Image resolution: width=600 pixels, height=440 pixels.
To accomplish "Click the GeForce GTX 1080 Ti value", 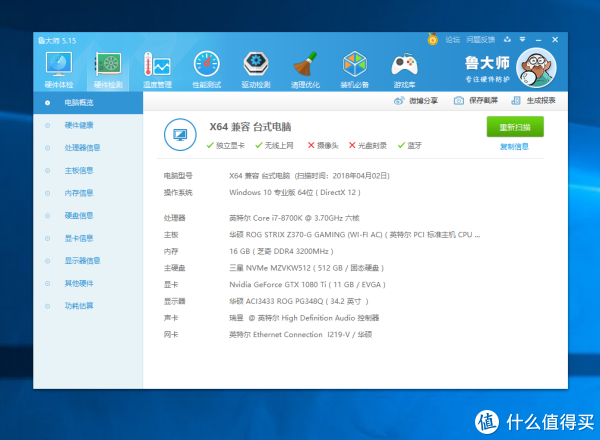I will tap(307, 285).
